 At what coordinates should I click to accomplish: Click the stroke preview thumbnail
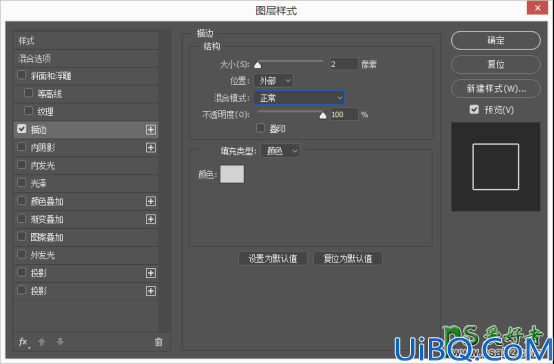point(496,167)
